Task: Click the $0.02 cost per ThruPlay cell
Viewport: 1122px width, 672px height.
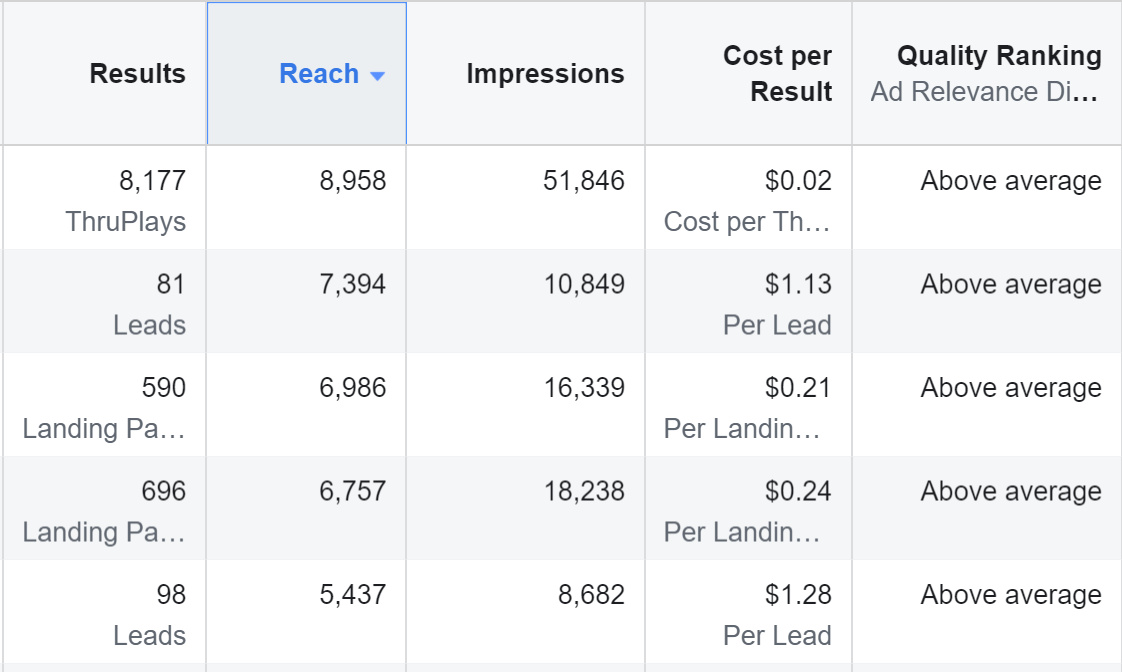Action: (748, 200)
